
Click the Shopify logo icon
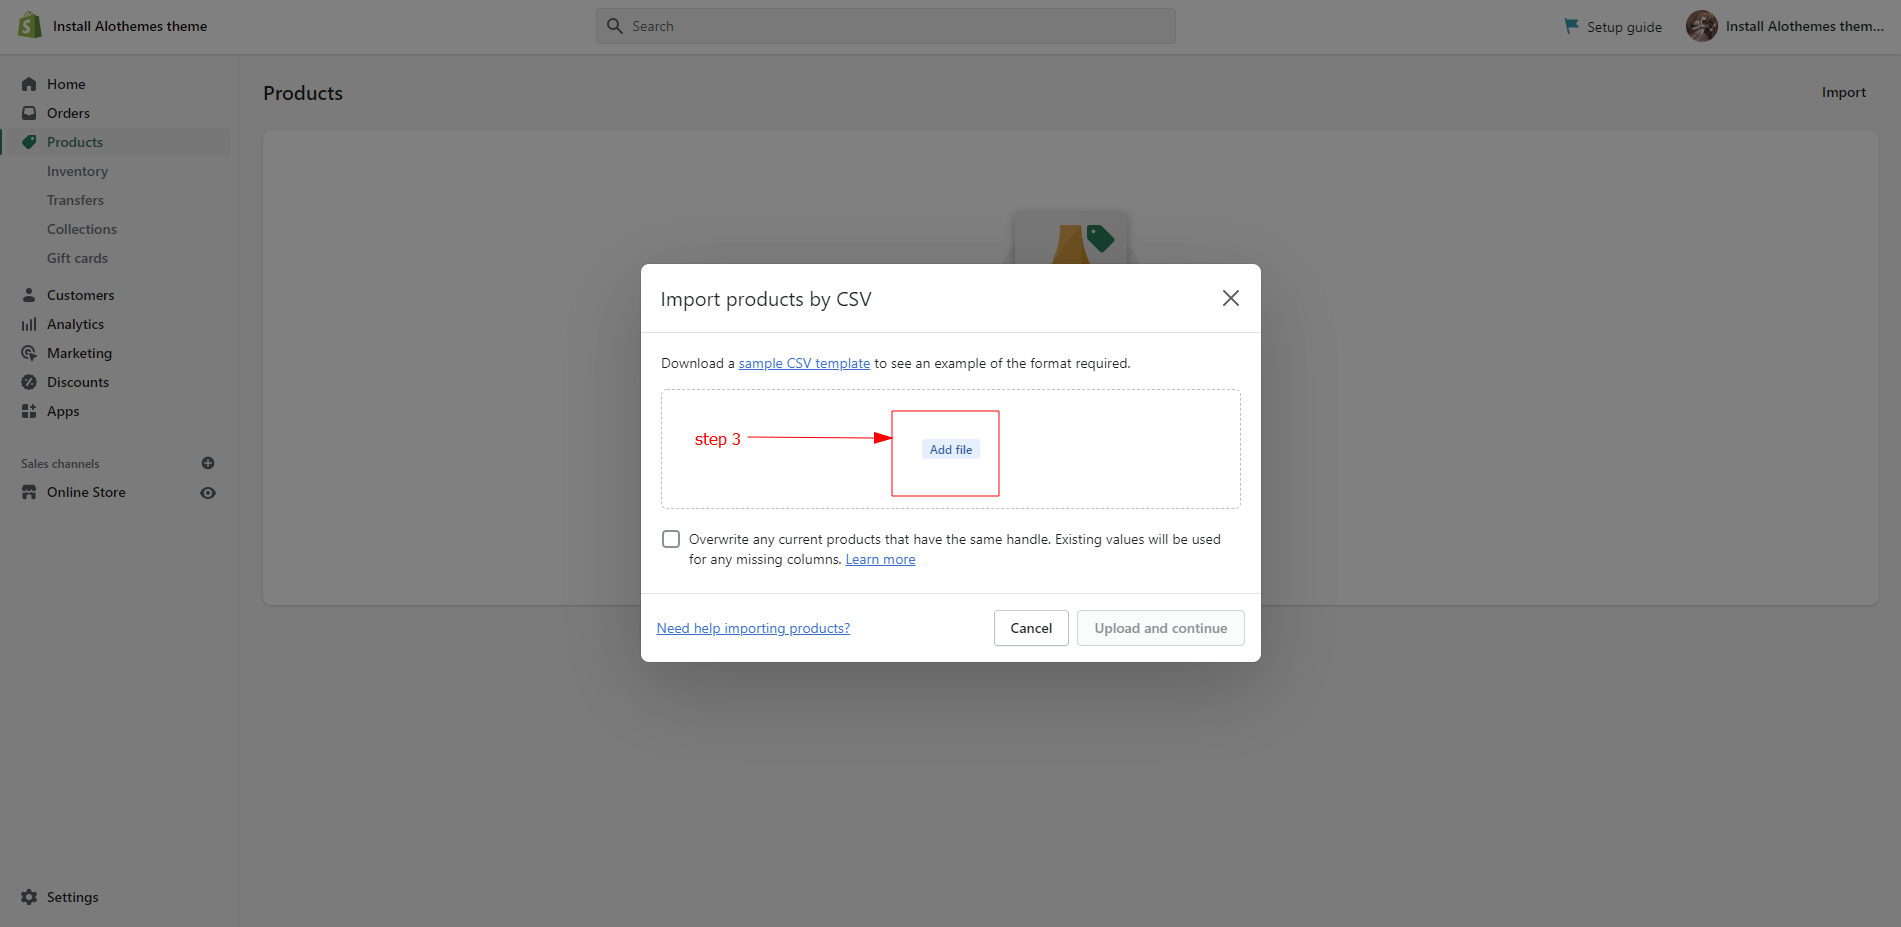30,25
